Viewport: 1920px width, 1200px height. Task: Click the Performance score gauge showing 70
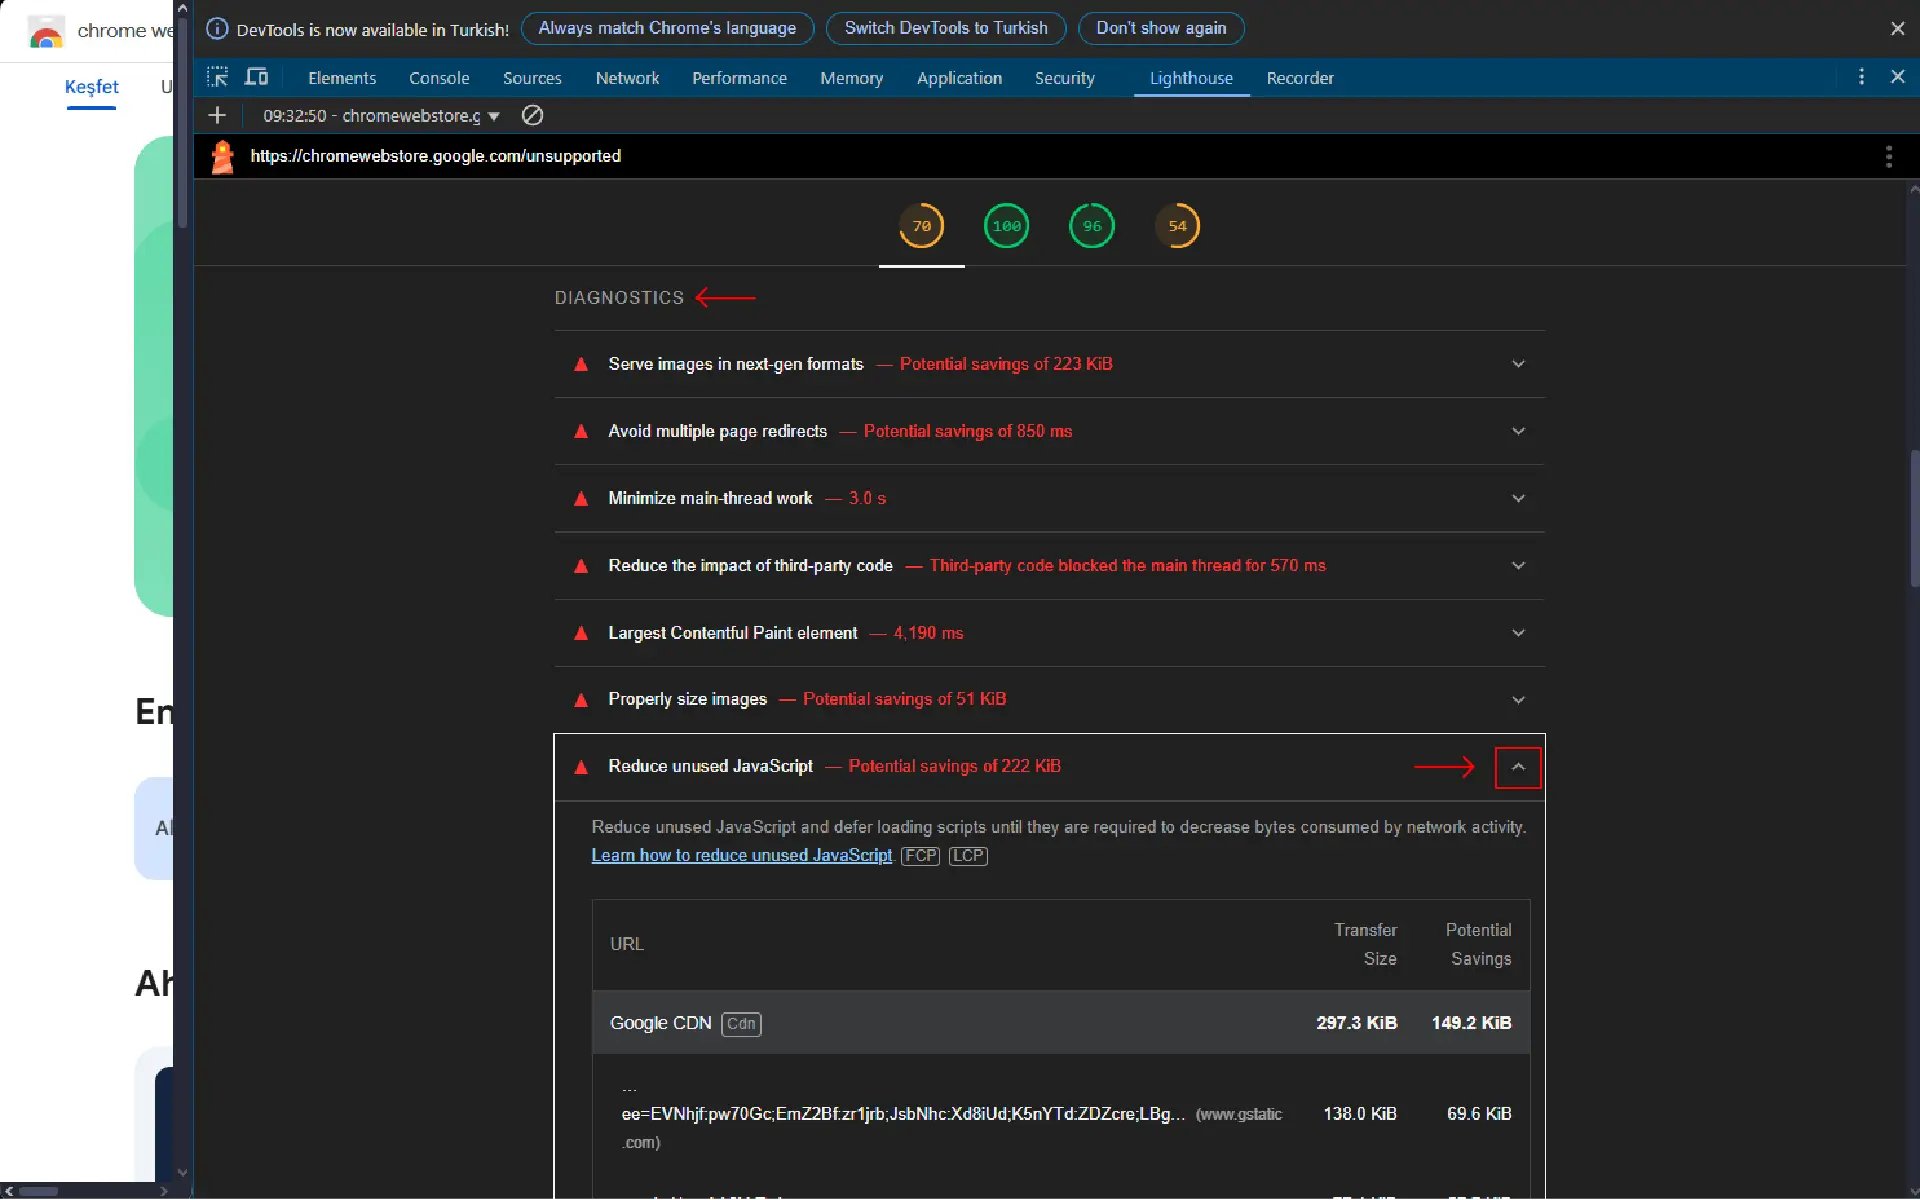coord(921,226)
